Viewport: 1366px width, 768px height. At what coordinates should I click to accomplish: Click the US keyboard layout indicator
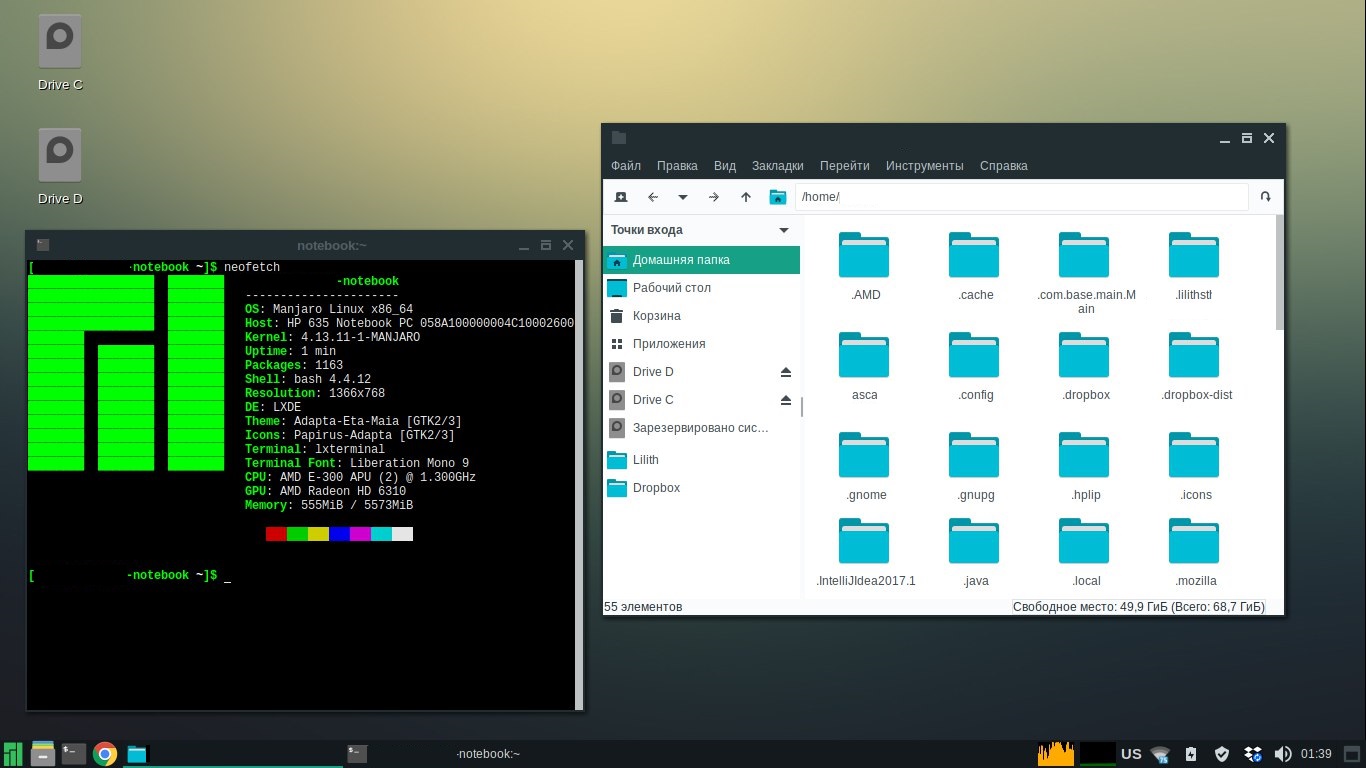pyautogui.click(x=1131, y=754)
